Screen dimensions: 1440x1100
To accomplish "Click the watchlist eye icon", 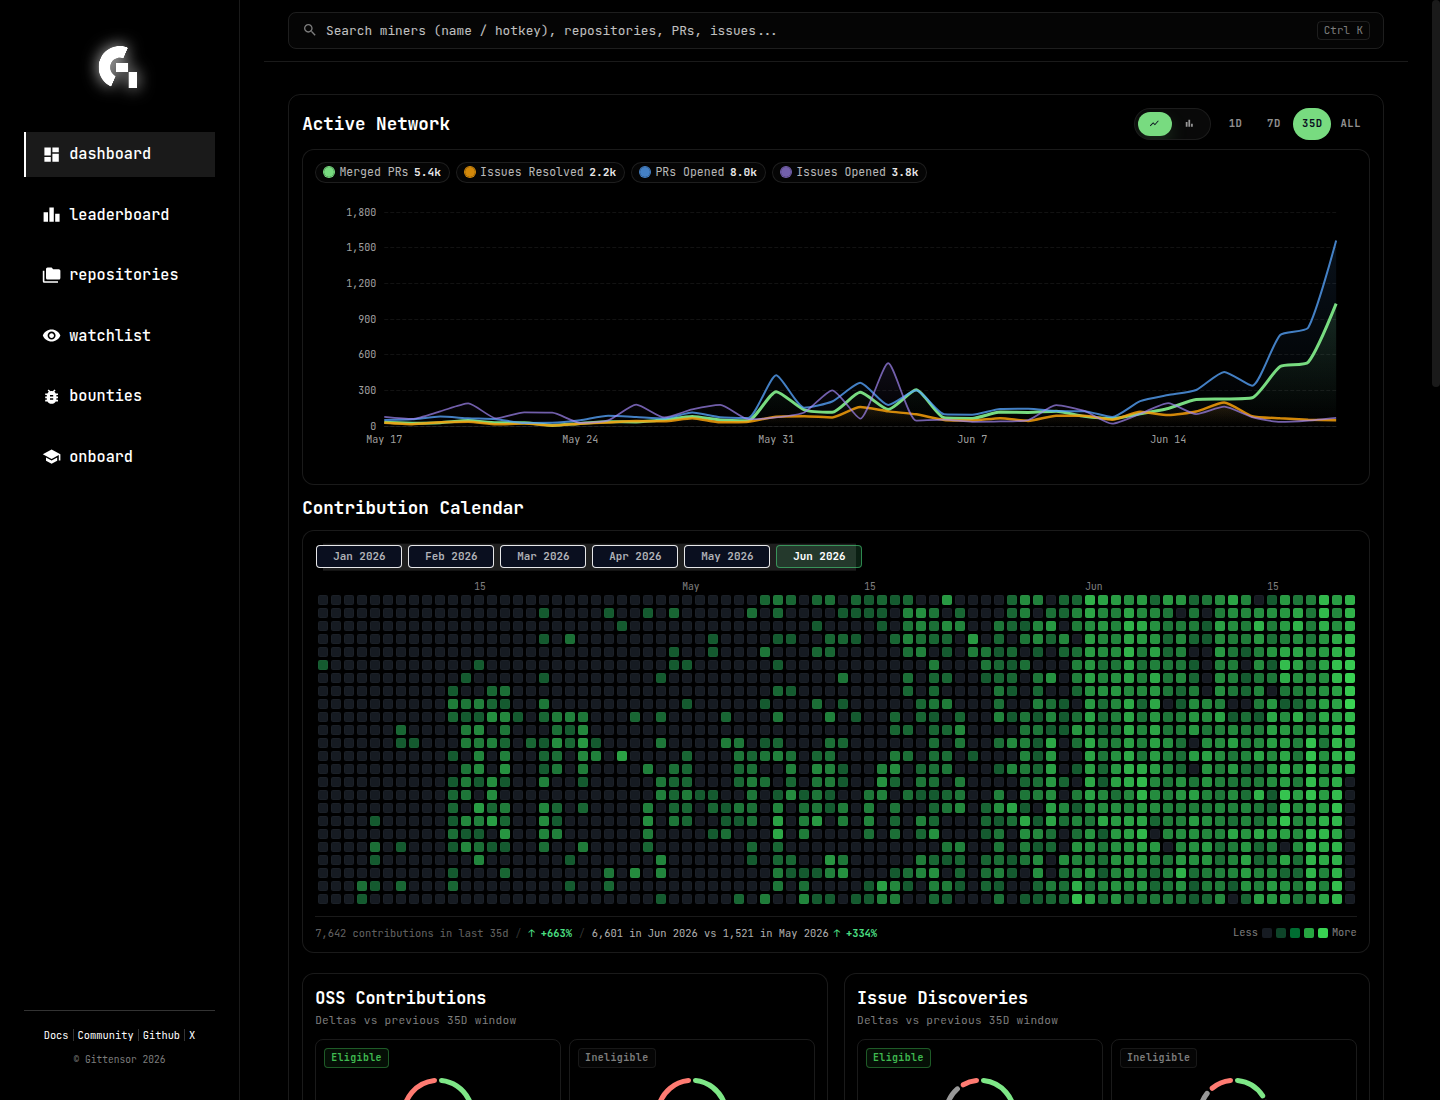I will pyautogui.click(x=52, y=336).
